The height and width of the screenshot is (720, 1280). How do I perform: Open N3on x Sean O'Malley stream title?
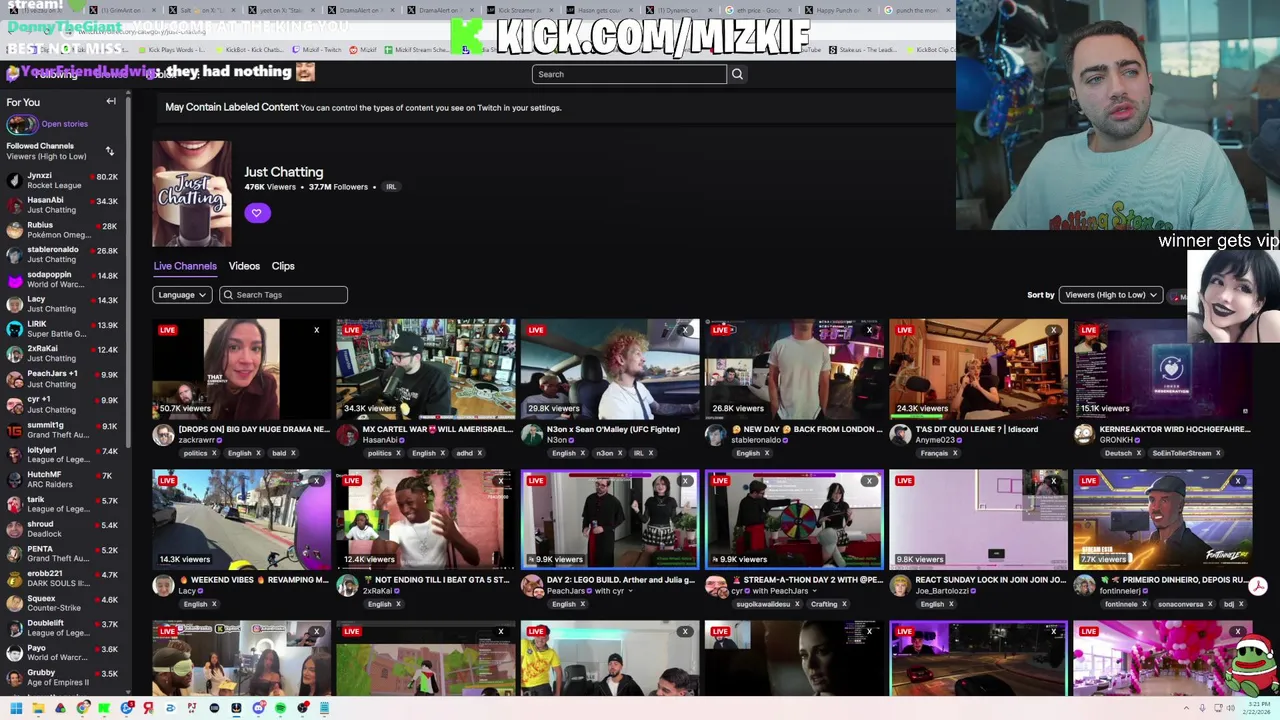point(613,429)
